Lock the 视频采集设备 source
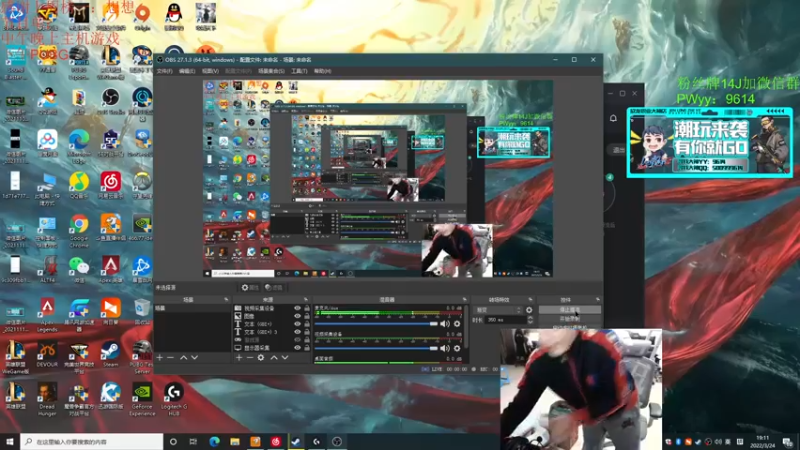The image size is (800, 450). pos(307,308)
